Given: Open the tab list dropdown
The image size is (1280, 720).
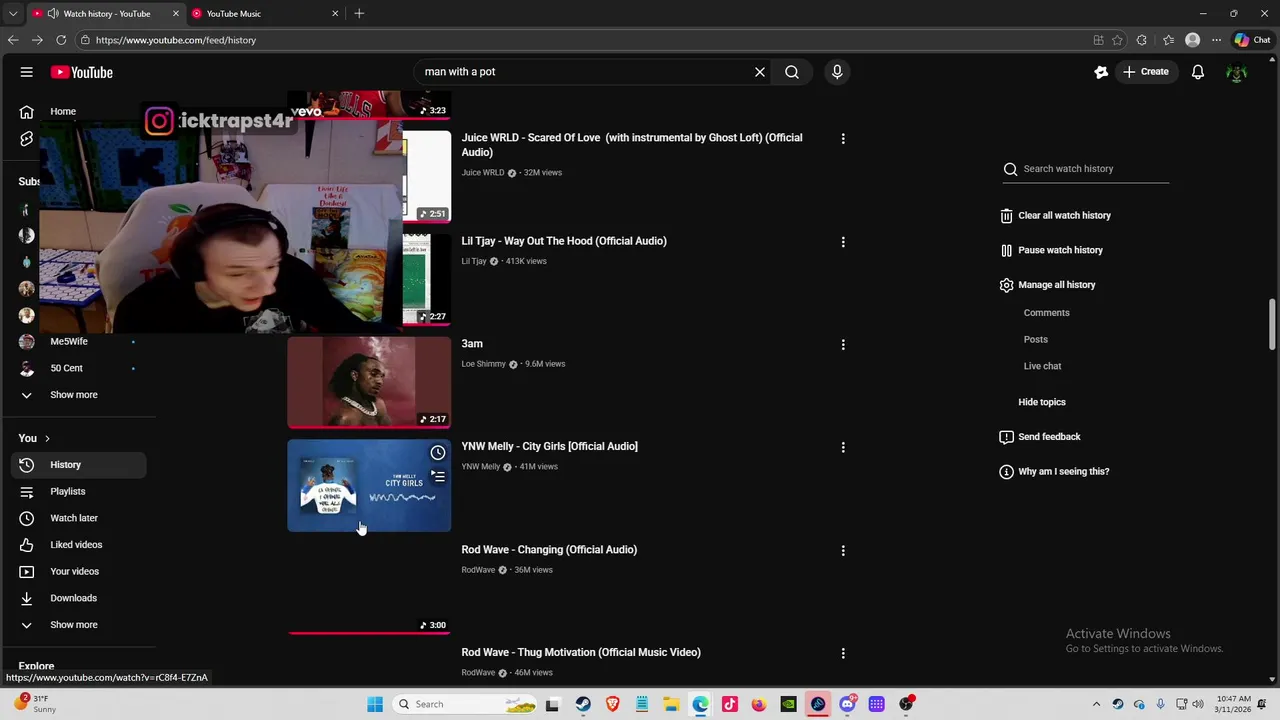Looking at the screenshot, I should 13,14.
